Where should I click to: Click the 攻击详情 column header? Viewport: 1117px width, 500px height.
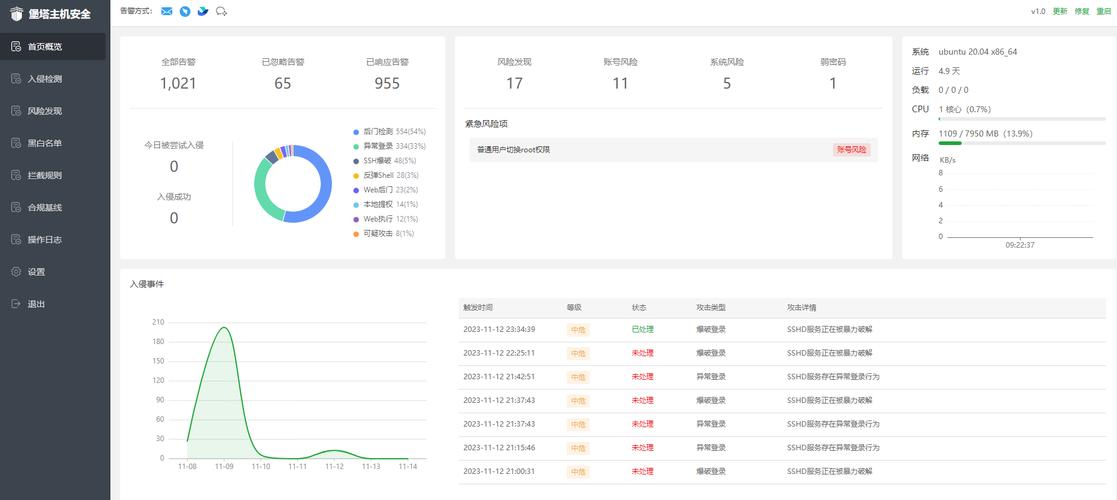click(801, 308)
